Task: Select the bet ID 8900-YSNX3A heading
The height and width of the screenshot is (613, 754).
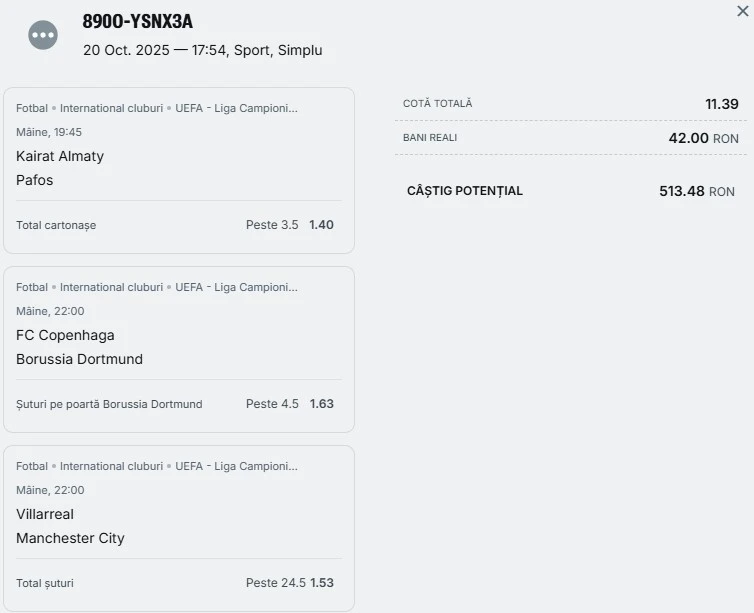Action: [x=138, y=22]
